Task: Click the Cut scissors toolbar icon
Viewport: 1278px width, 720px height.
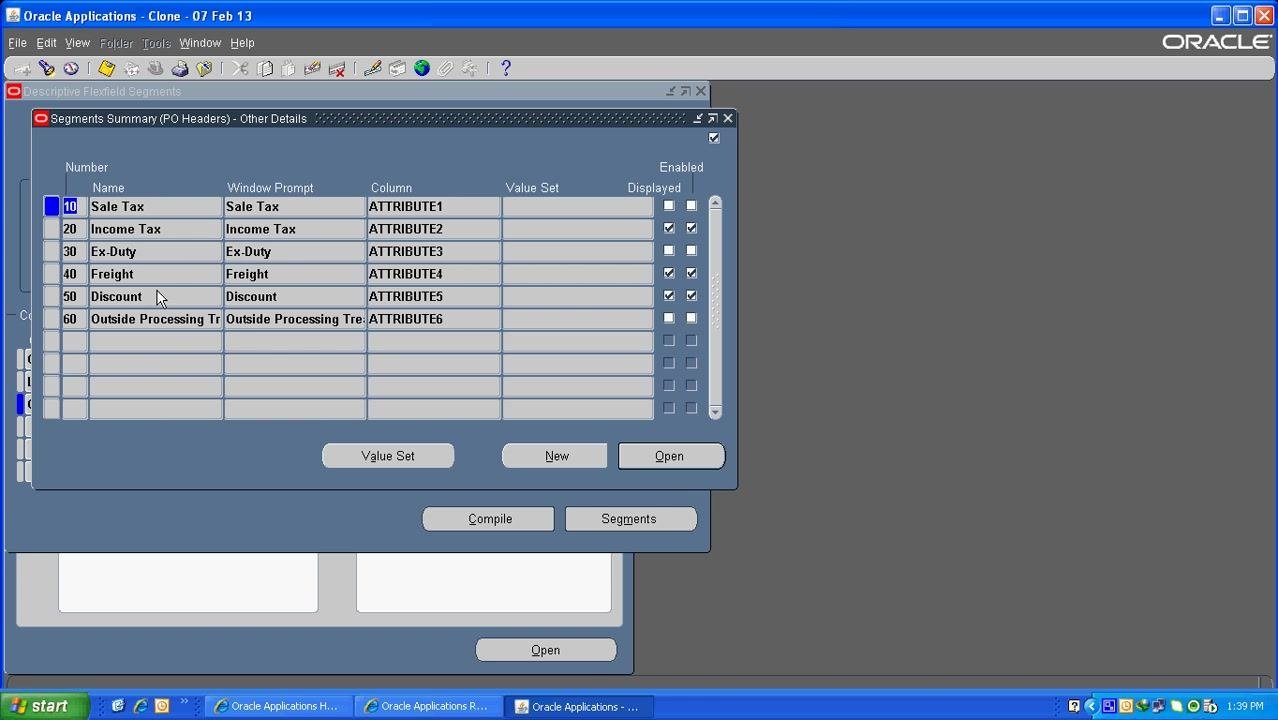Action: pos(240,69)
